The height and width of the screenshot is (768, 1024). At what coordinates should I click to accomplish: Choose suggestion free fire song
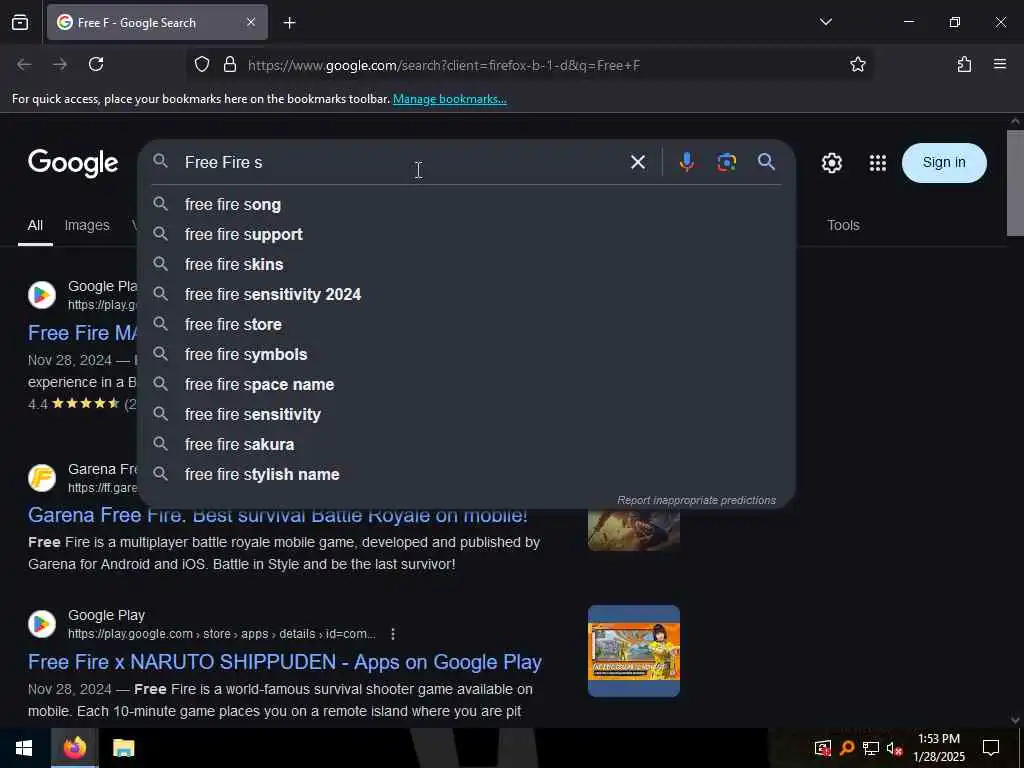click(466, 204)
